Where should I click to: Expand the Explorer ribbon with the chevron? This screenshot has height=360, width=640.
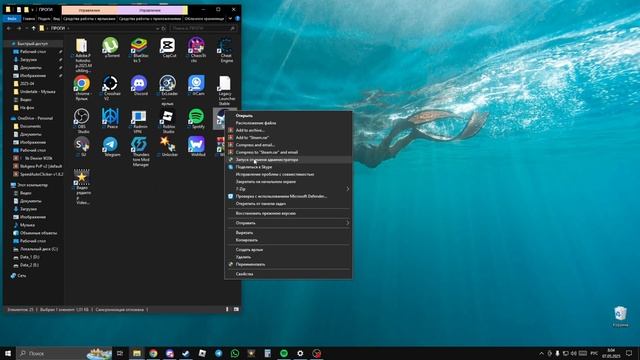[x=230, y=19]
